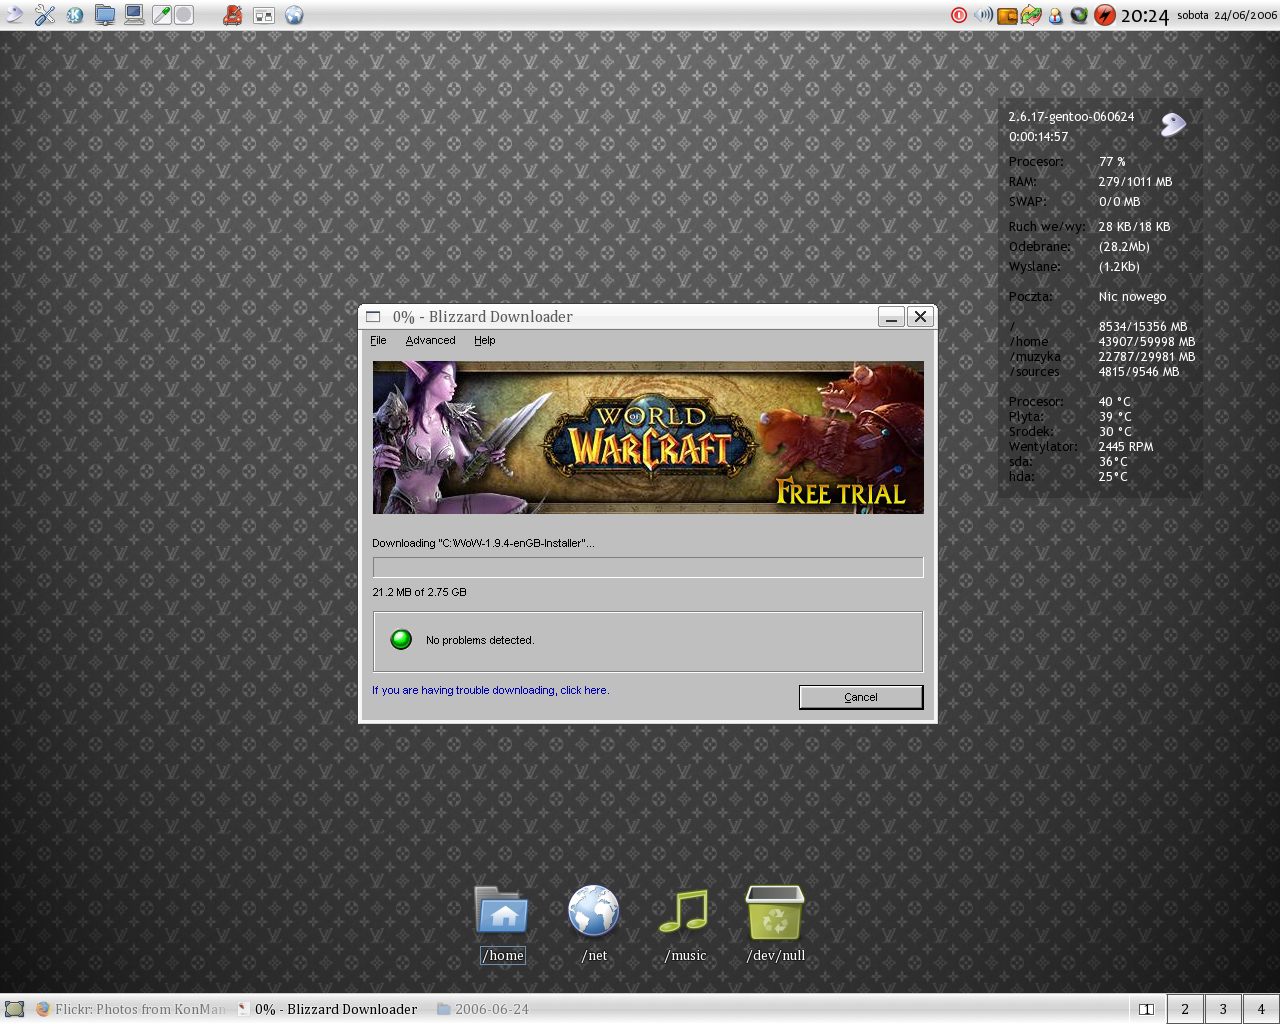Click the /home usage 43907/59998 MB

coord(1146,342)
